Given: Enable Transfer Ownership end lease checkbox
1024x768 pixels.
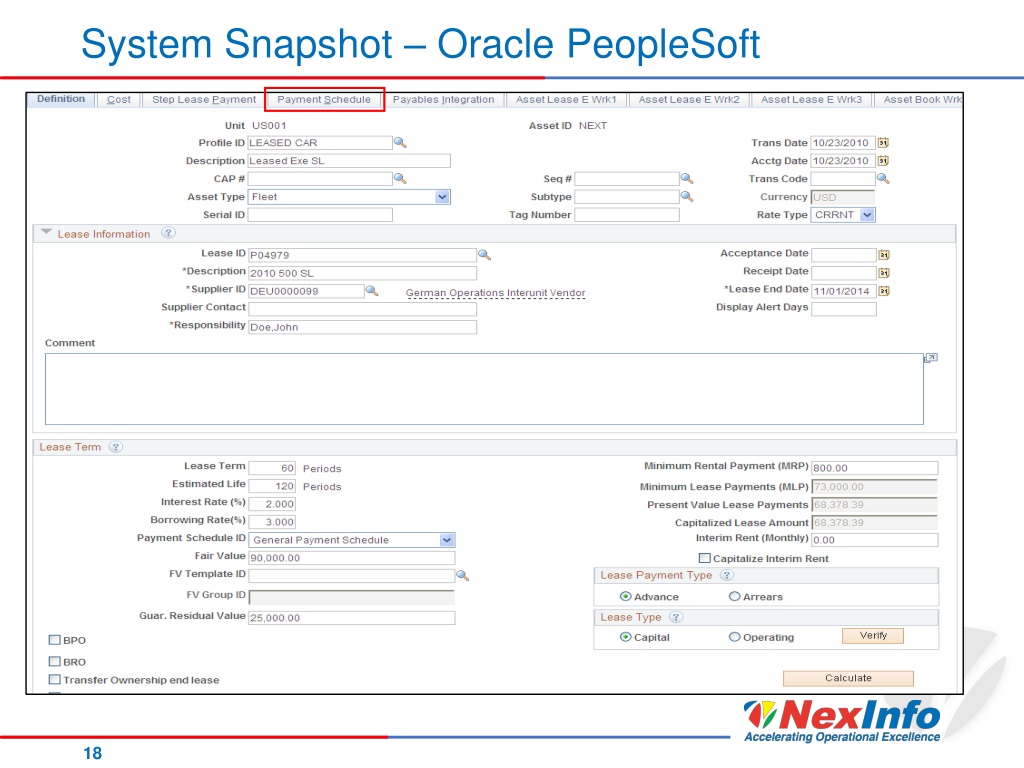Looking at the screenshot, I should [x=55, y=680].
